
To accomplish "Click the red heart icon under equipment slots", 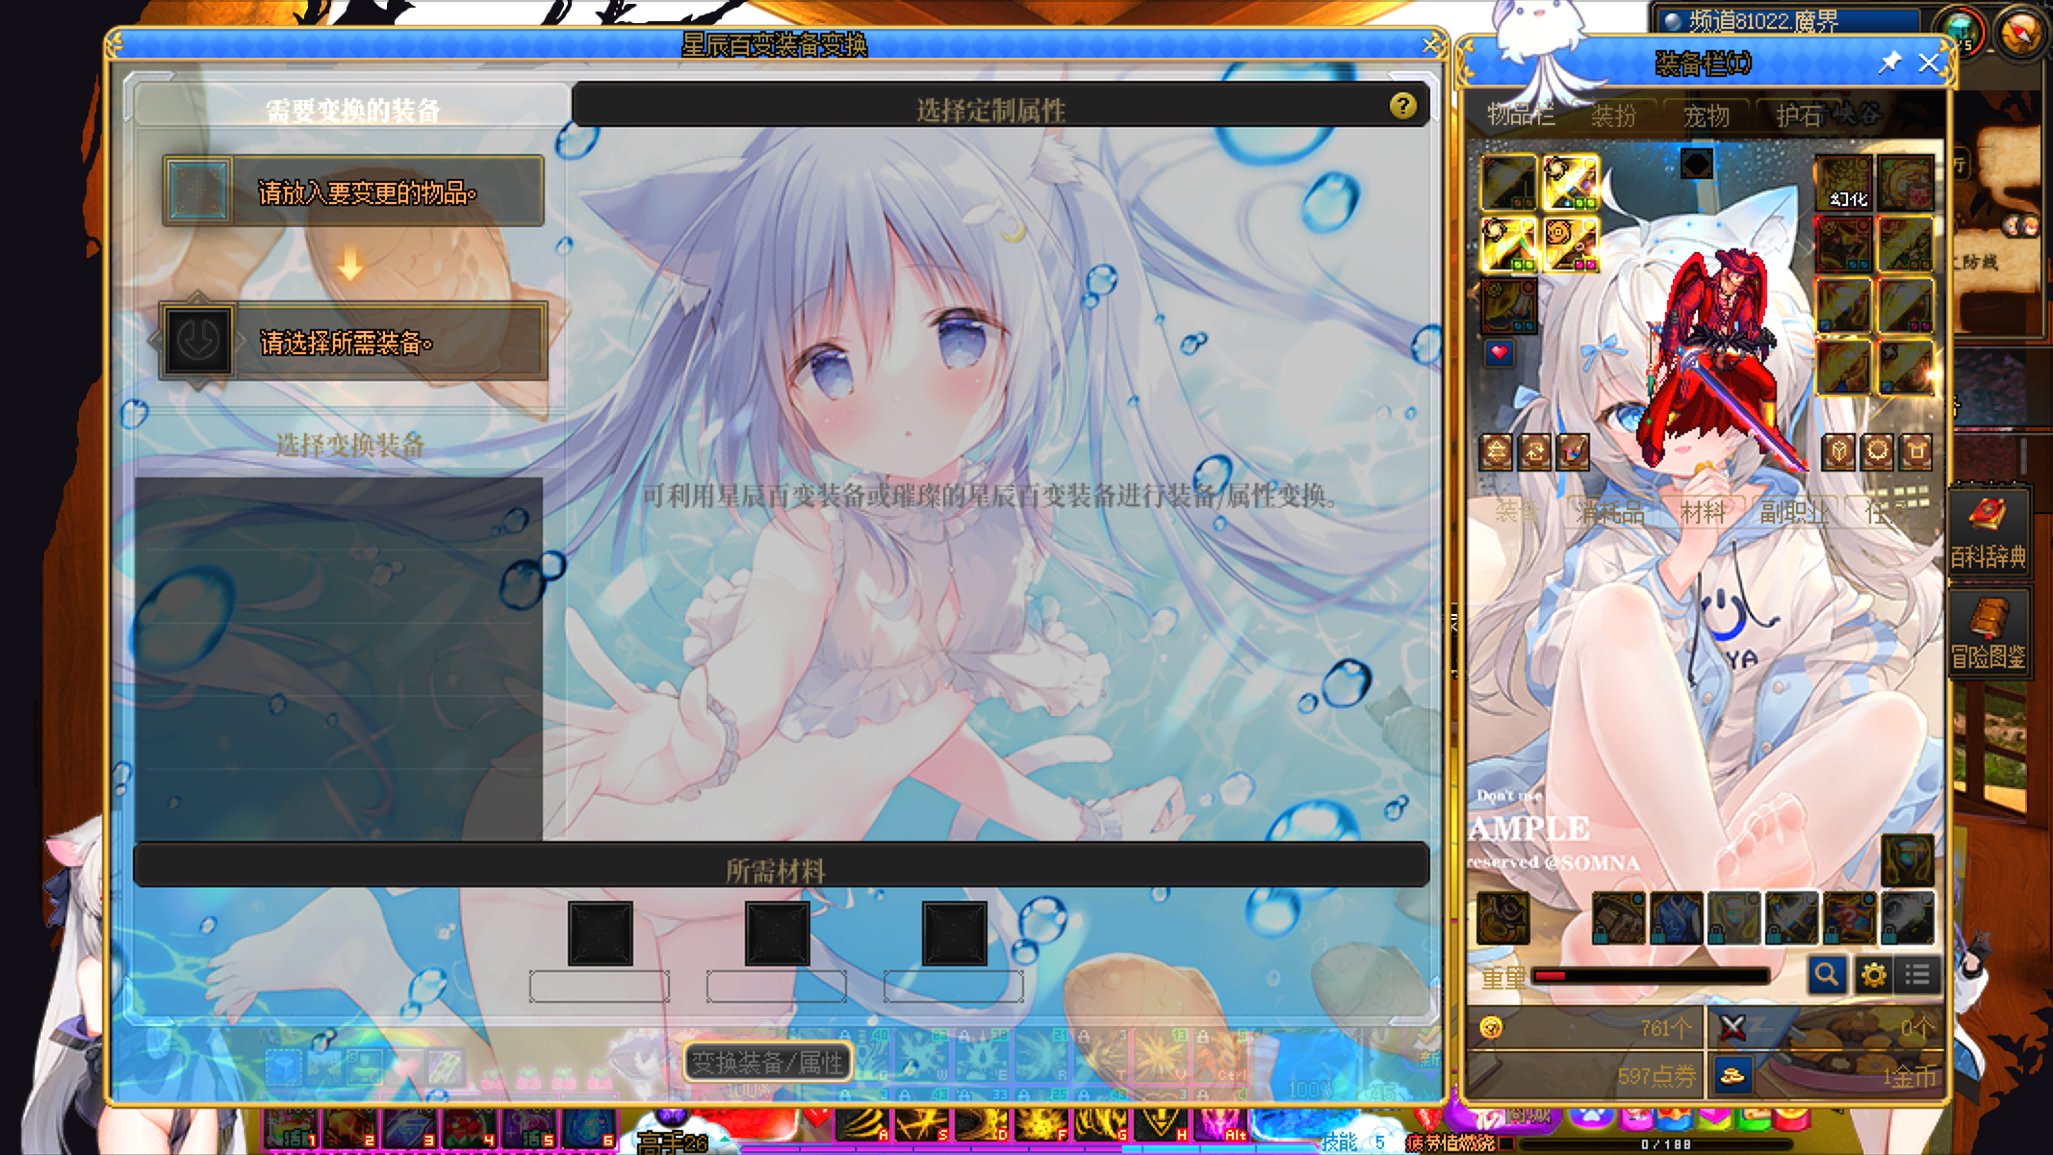I will (1499, 353).
